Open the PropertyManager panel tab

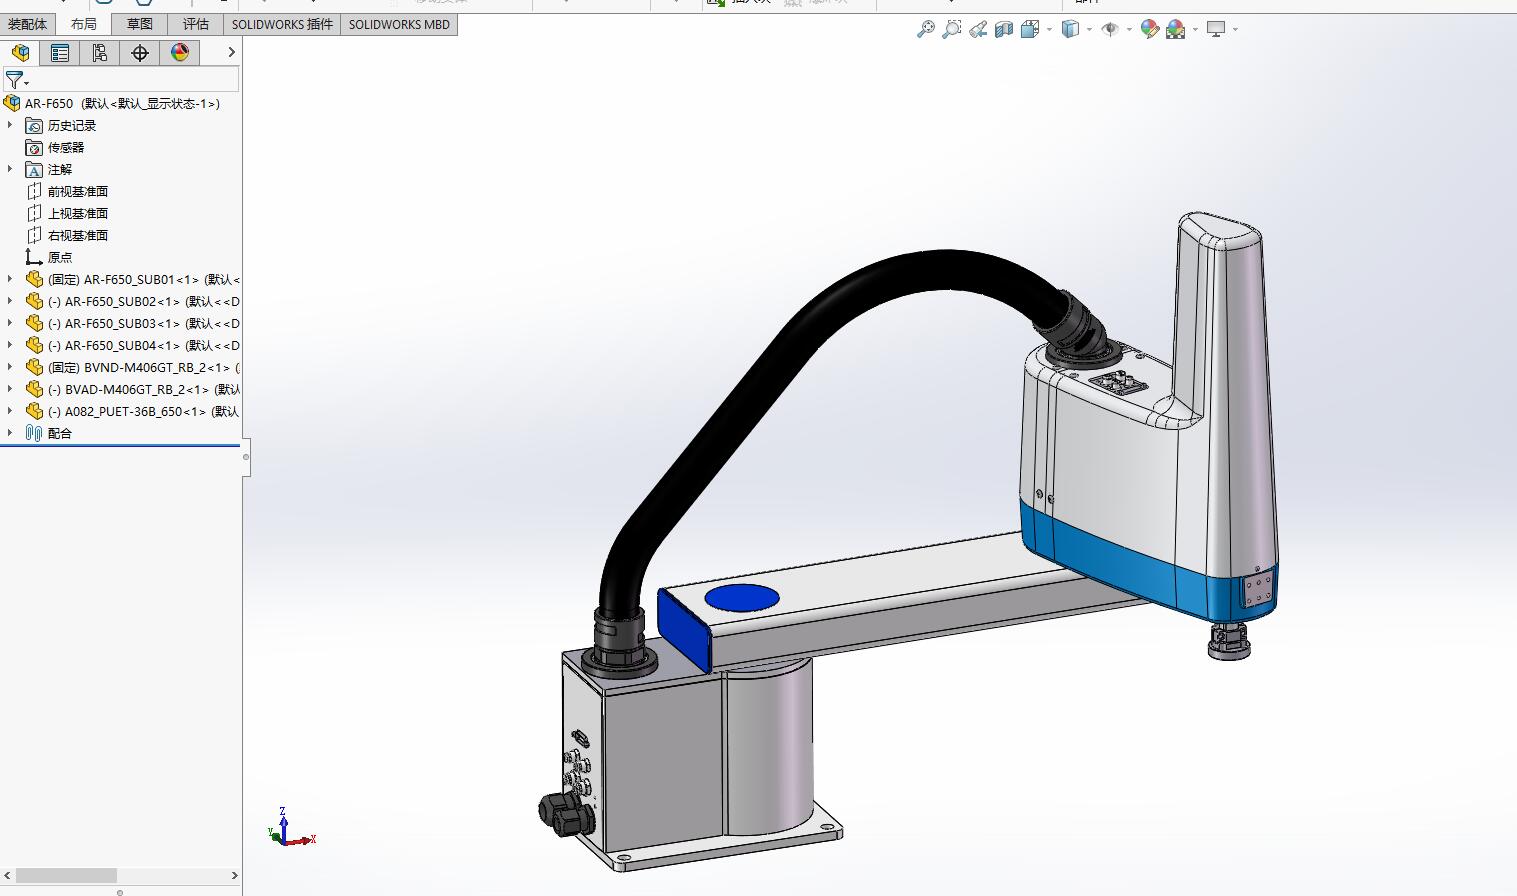[x=60, y=53]
